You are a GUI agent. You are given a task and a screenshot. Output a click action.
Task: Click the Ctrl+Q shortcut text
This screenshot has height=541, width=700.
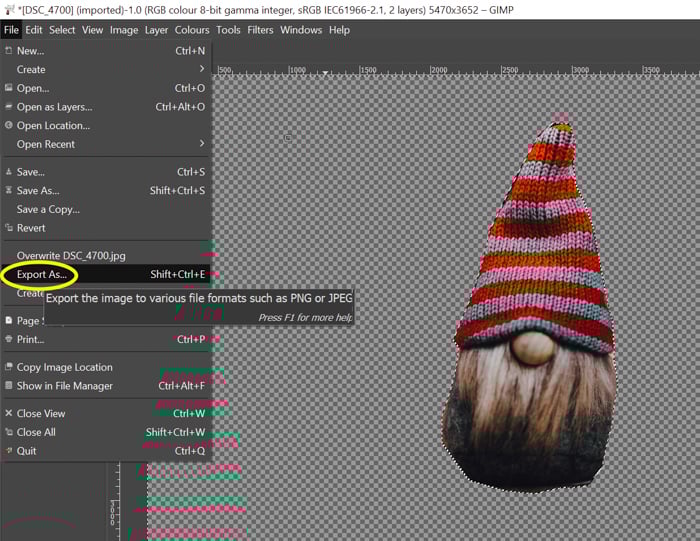190,451
